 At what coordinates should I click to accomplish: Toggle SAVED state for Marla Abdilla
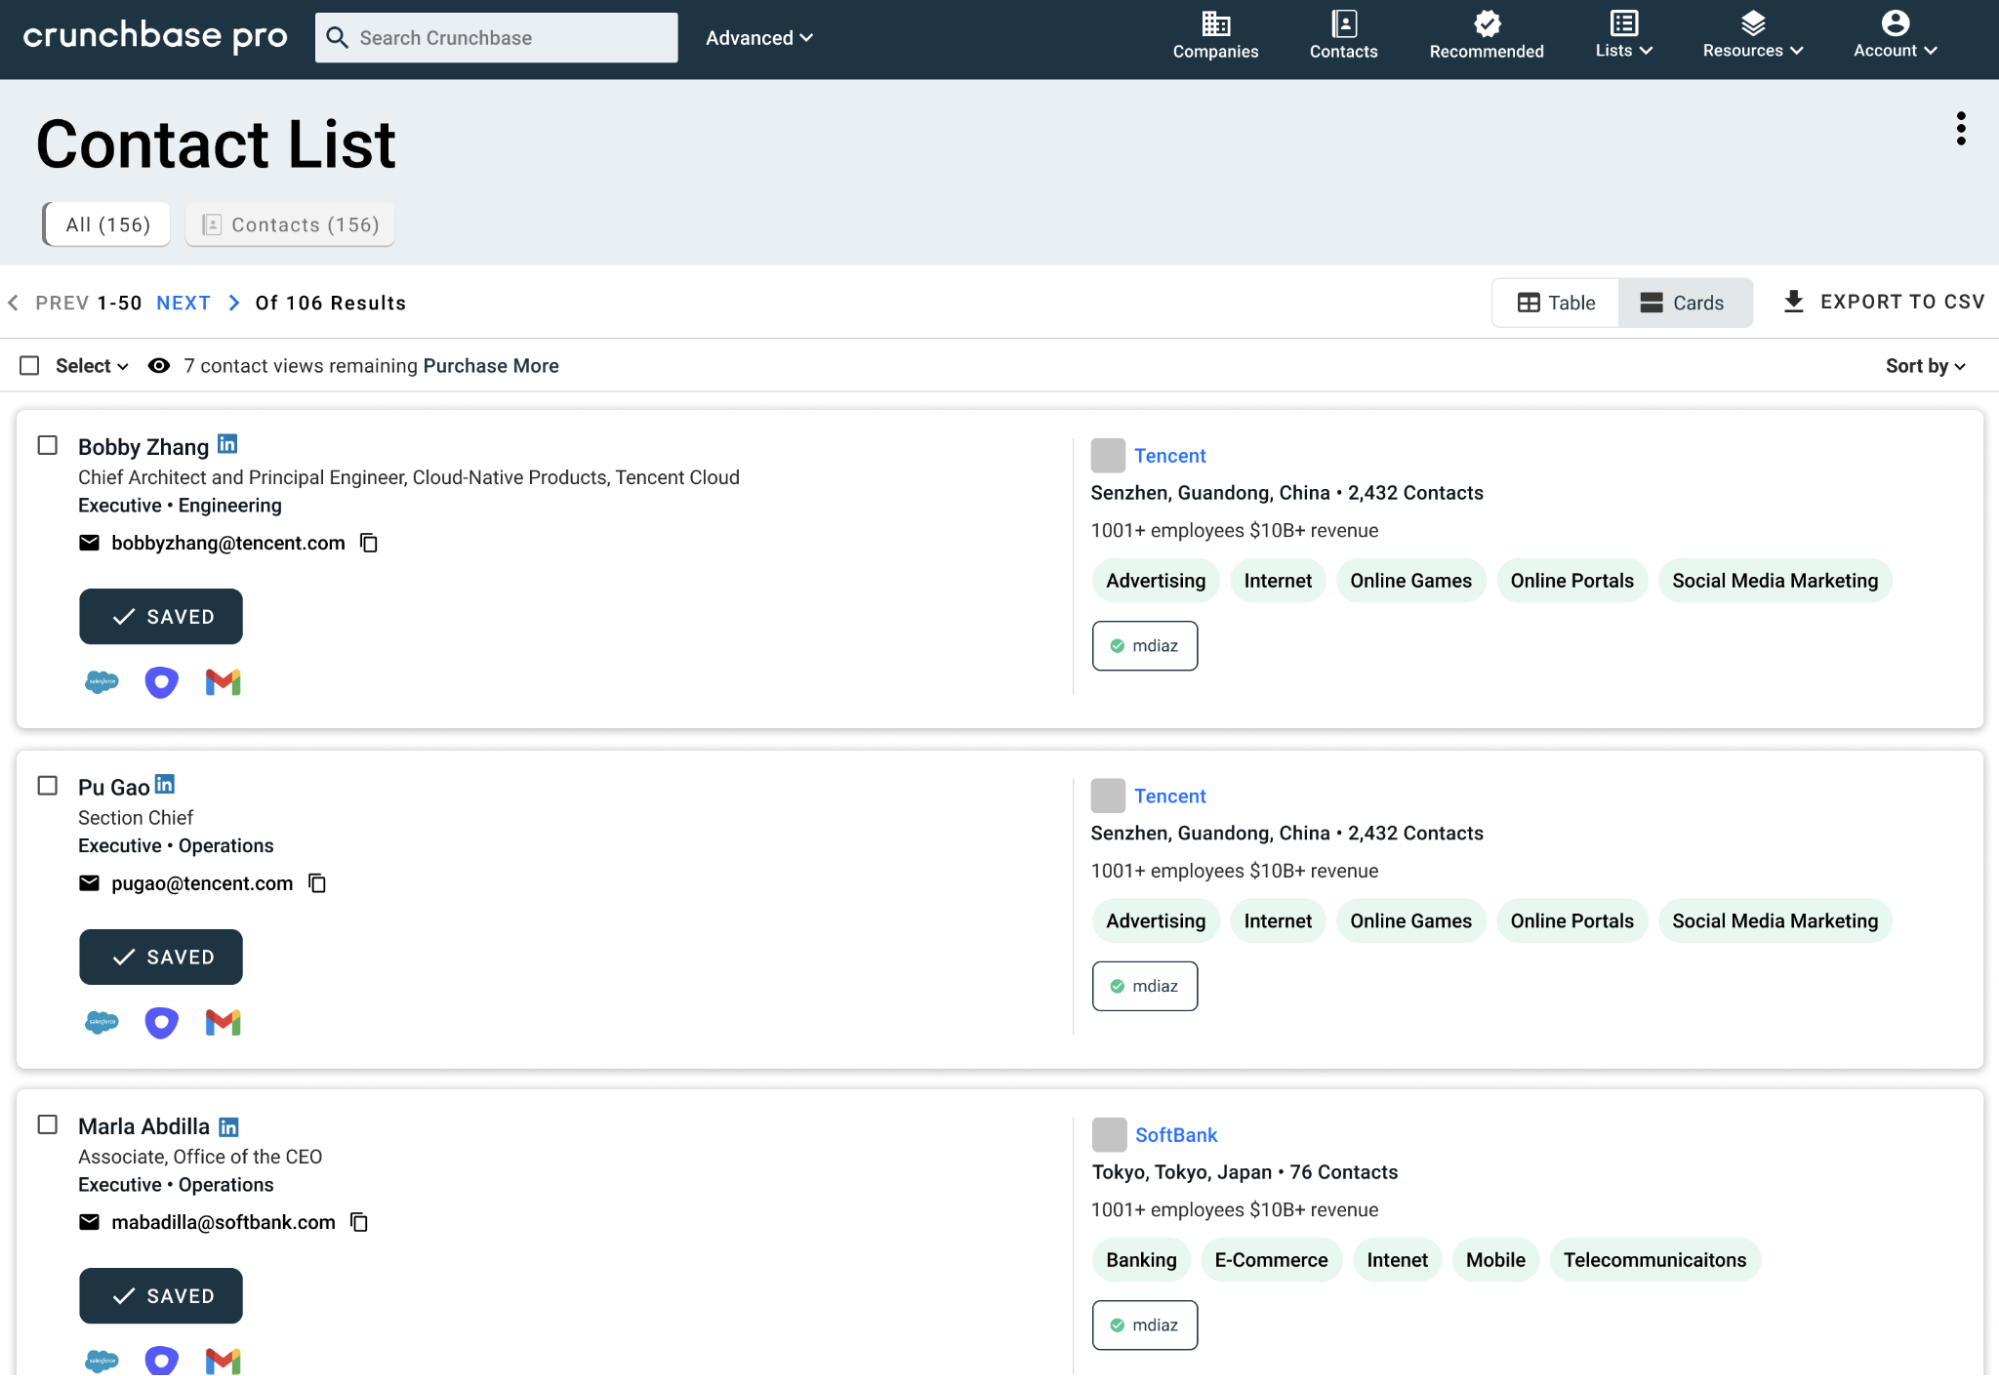pos(161,1296)
